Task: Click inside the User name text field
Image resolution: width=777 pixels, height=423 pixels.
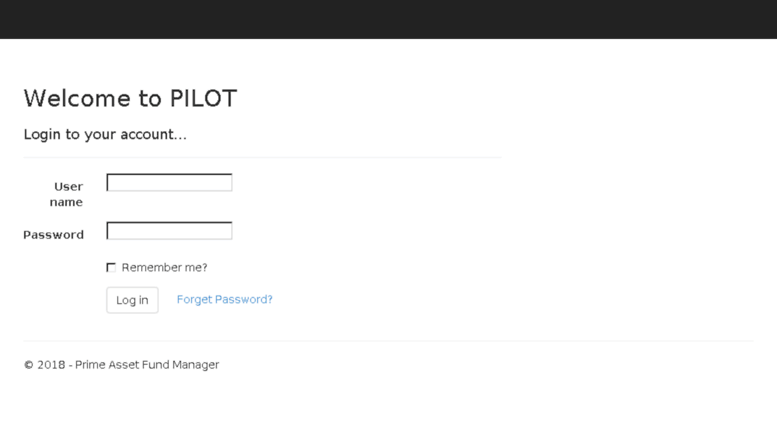Action: click(169, 182)
